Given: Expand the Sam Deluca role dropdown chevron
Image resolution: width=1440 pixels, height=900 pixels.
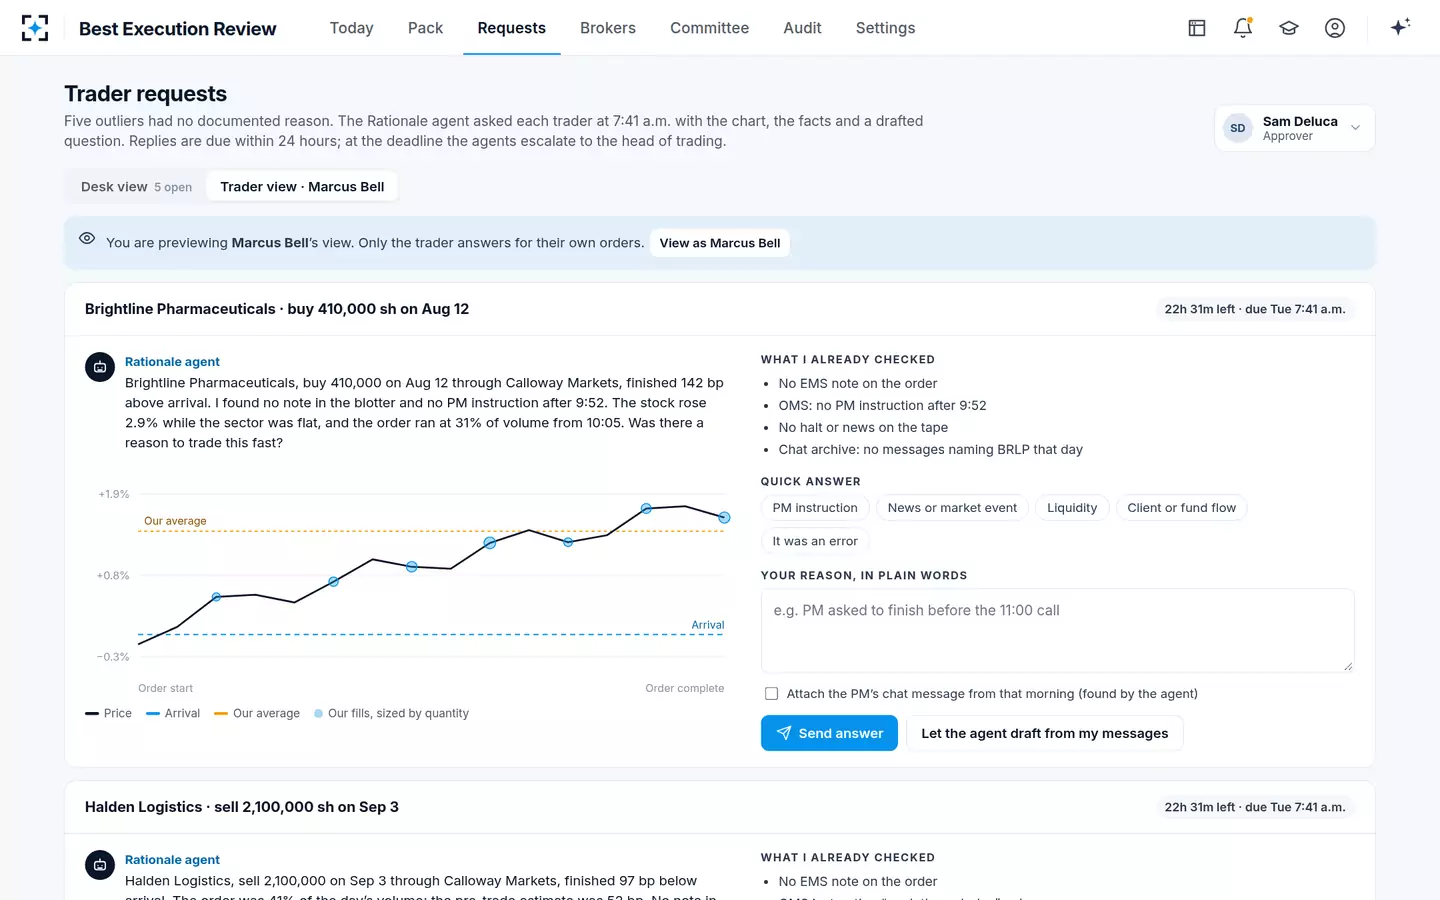Looking at the screenshot, I should coord(1355,128).
